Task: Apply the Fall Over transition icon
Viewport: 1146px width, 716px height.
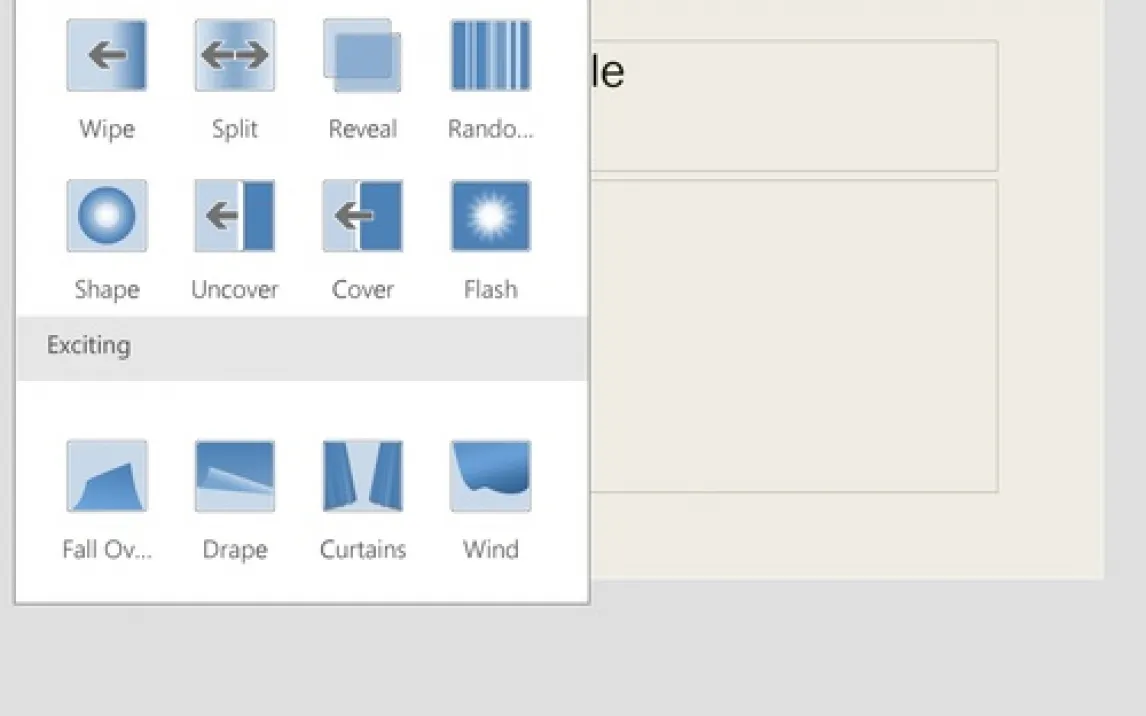Action: [107, 476]
